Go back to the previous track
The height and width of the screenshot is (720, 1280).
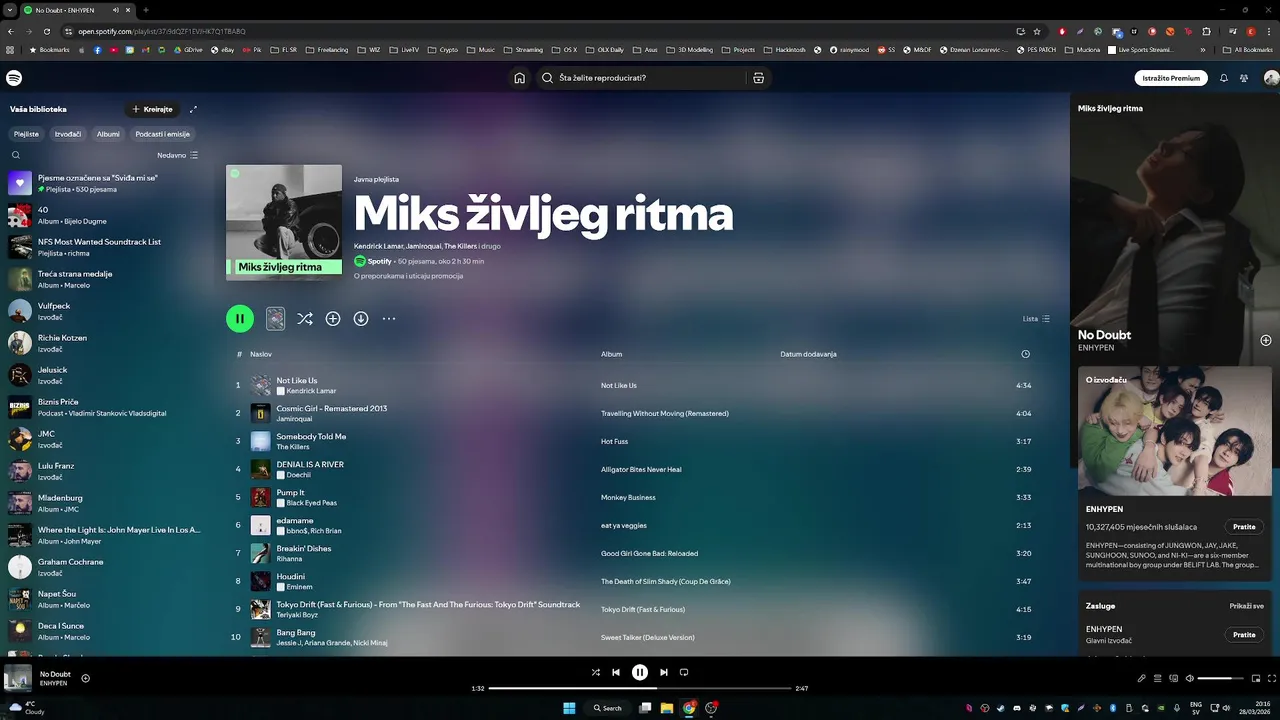click(x=616, y=672)
